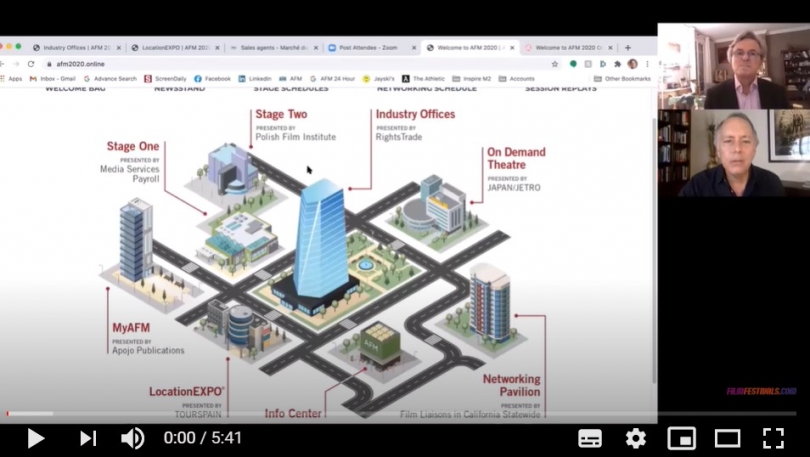810x457 pixels.
Task: Select the last Welcome to AFM 2020 tab
Action: coord(568,48)
